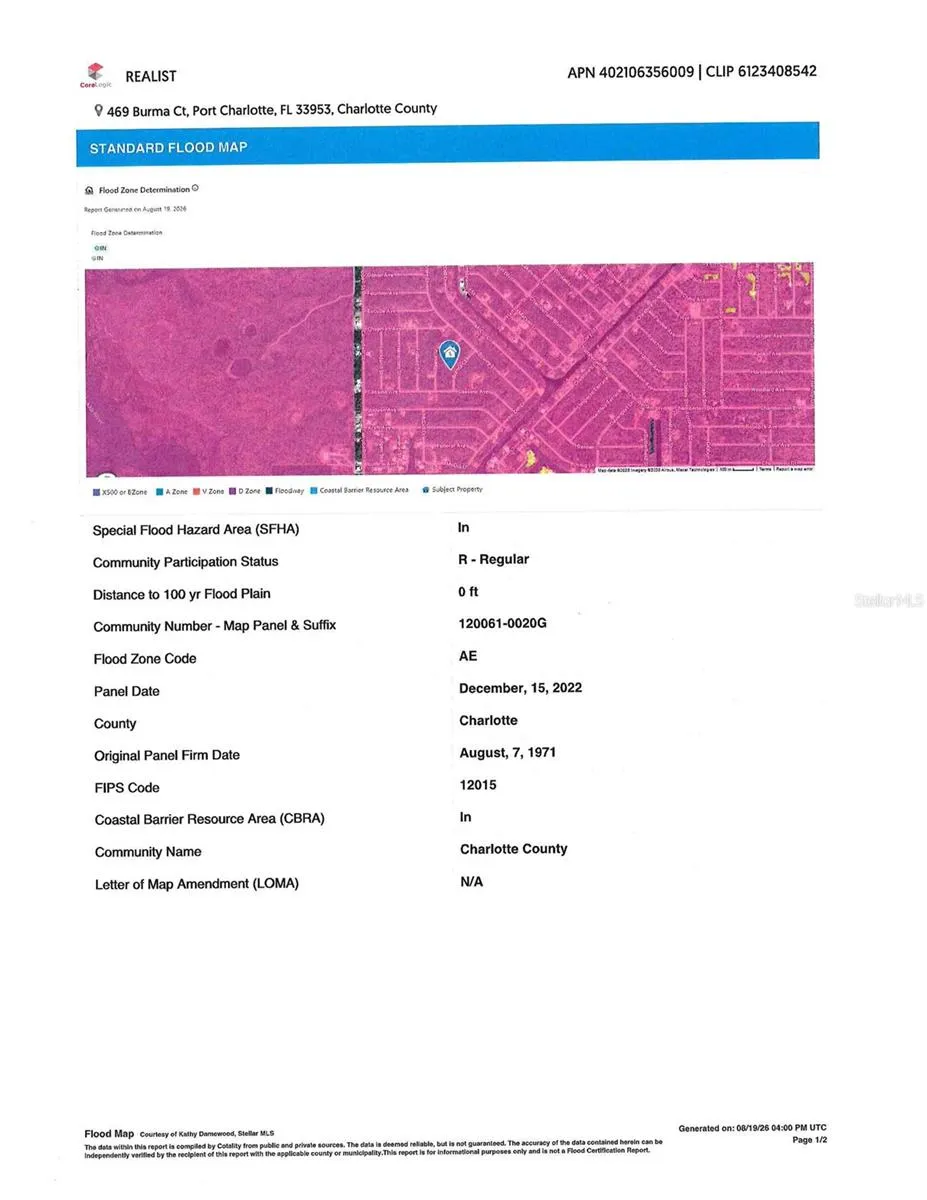Click the CBRA value 'In'
927x1200 pixels.
pos(466,817)
